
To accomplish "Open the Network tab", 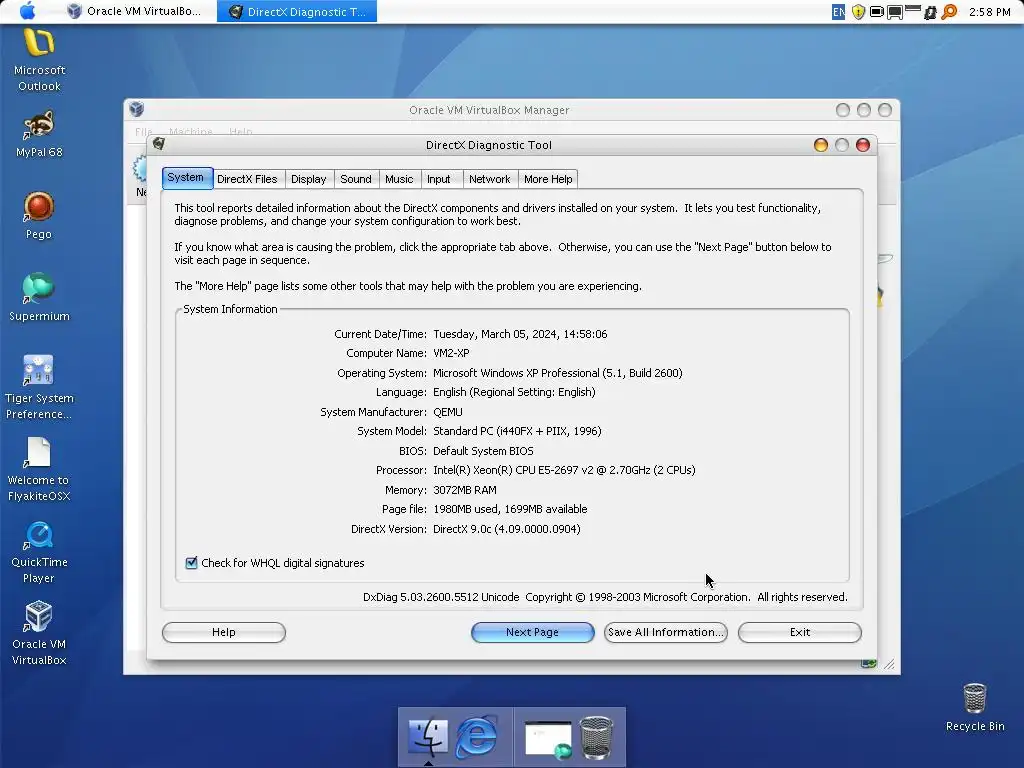I will (x=490, y=179).
